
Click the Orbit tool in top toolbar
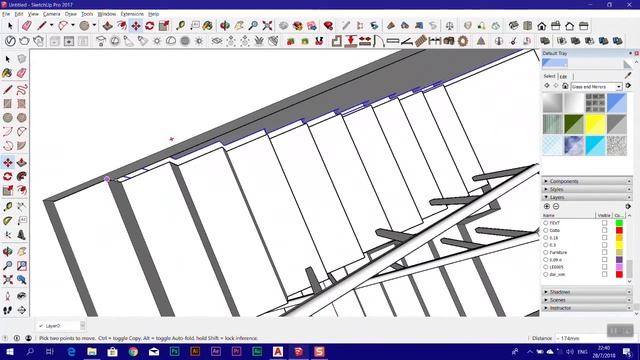click(224, 26)
